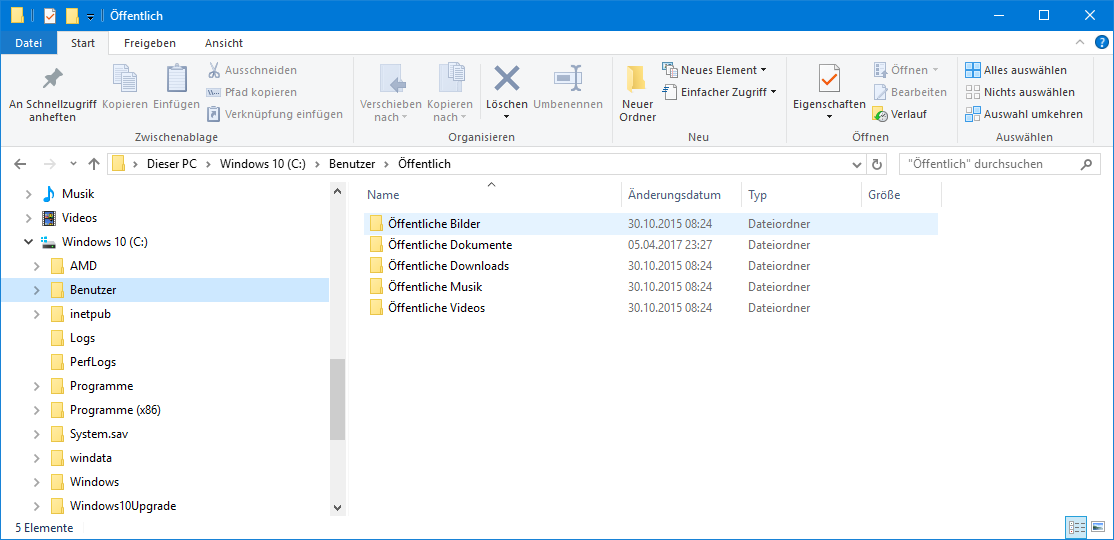Viewport: 1114px width, 540px height.
Task: Create a Neuer Ordner
Action: (637, 94)
